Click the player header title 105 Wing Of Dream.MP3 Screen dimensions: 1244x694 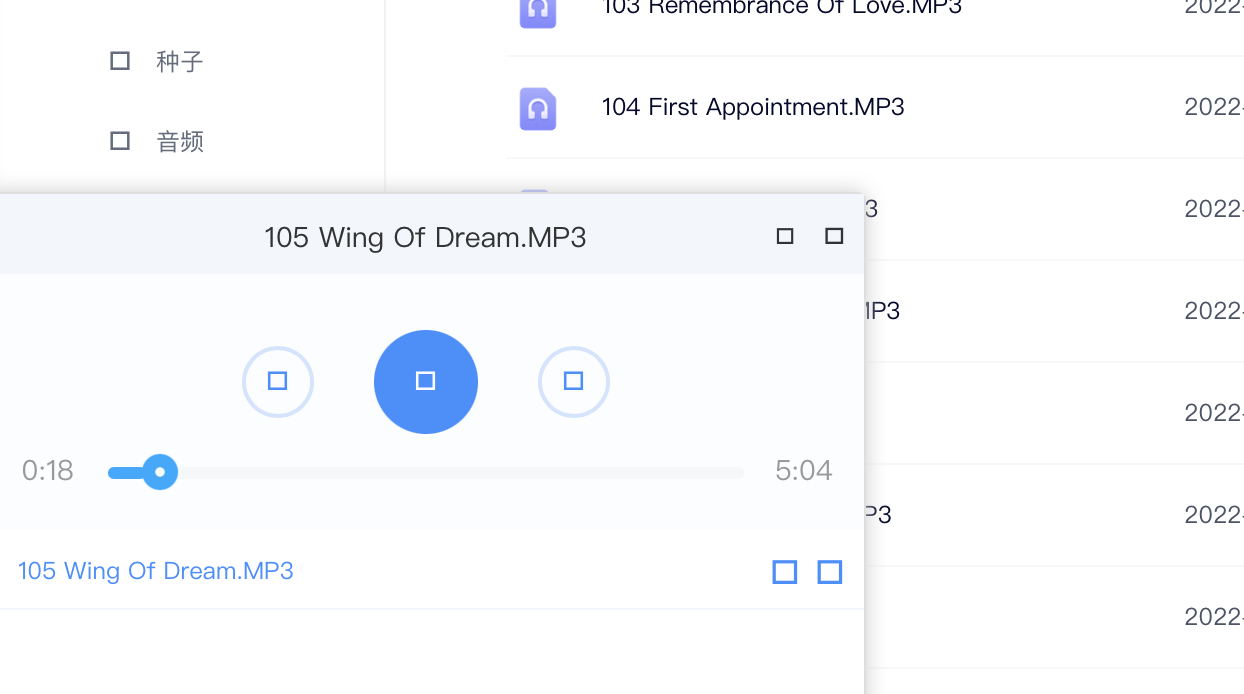(425, 238)
